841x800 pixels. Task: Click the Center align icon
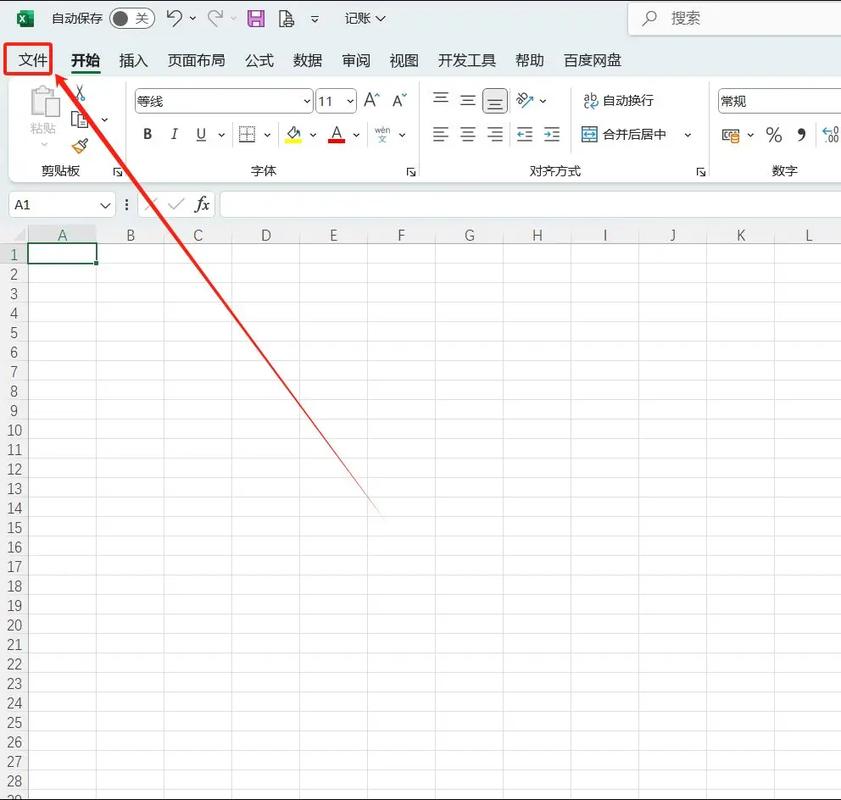468,134
